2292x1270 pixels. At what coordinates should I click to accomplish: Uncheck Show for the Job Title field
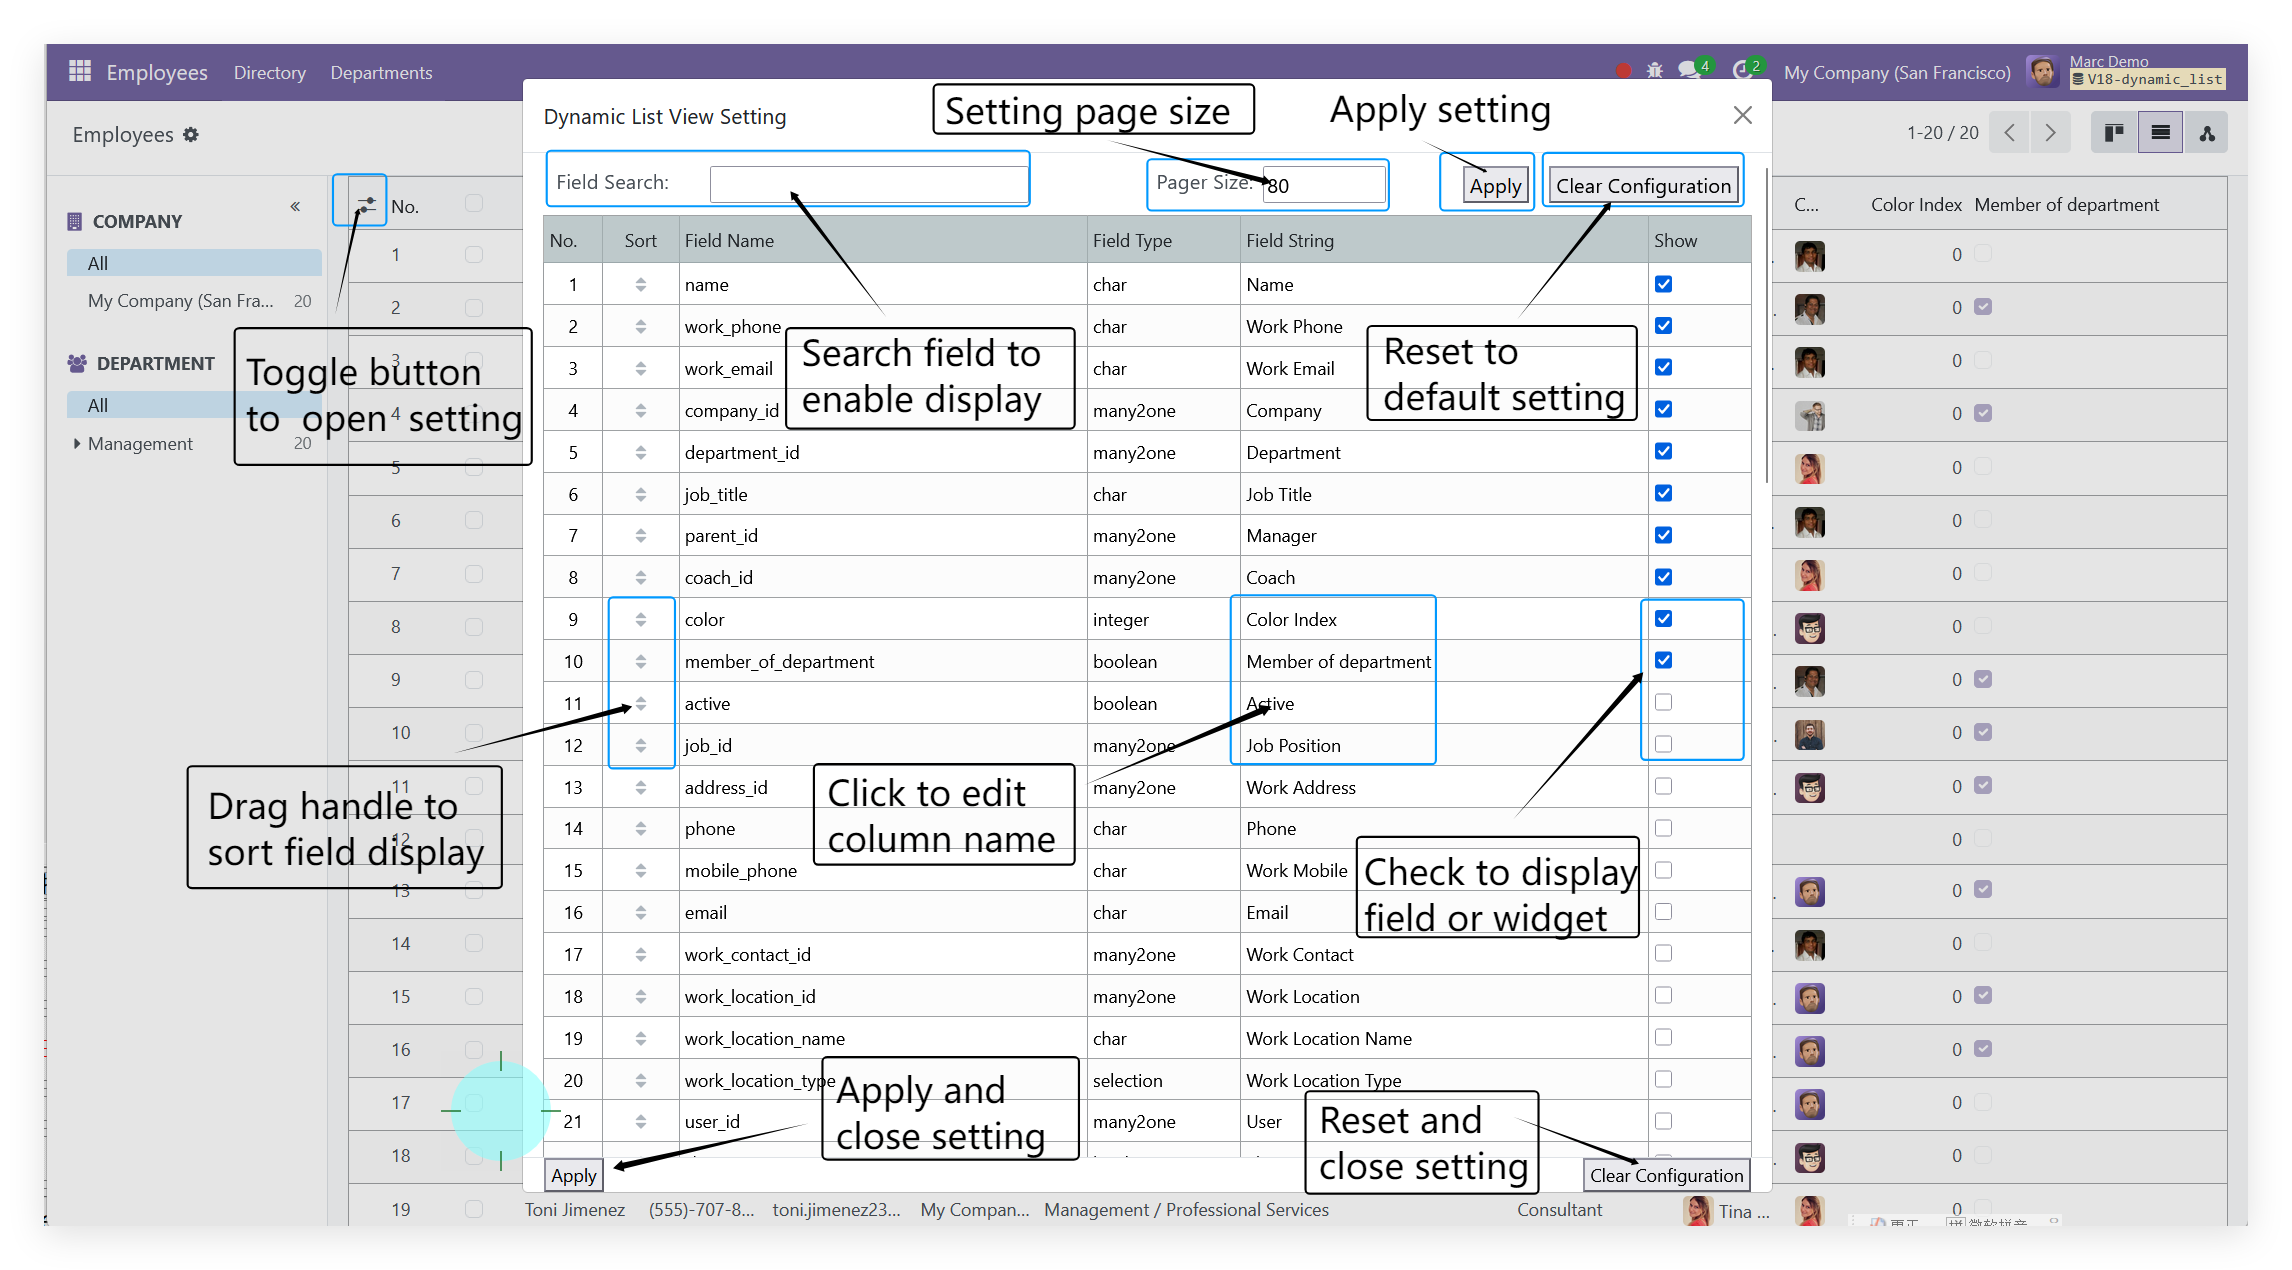(x=1663, y=493)
